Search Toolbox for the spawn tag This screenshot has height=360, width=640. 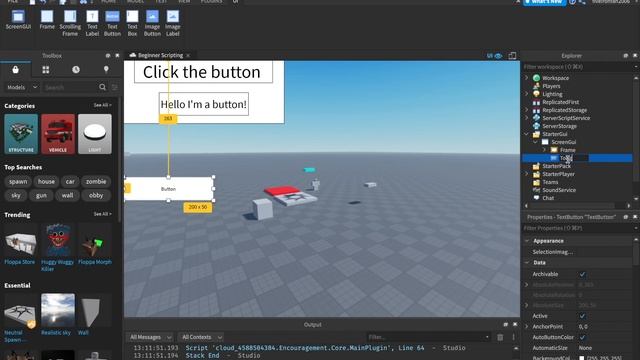click(x=18, y=181)
